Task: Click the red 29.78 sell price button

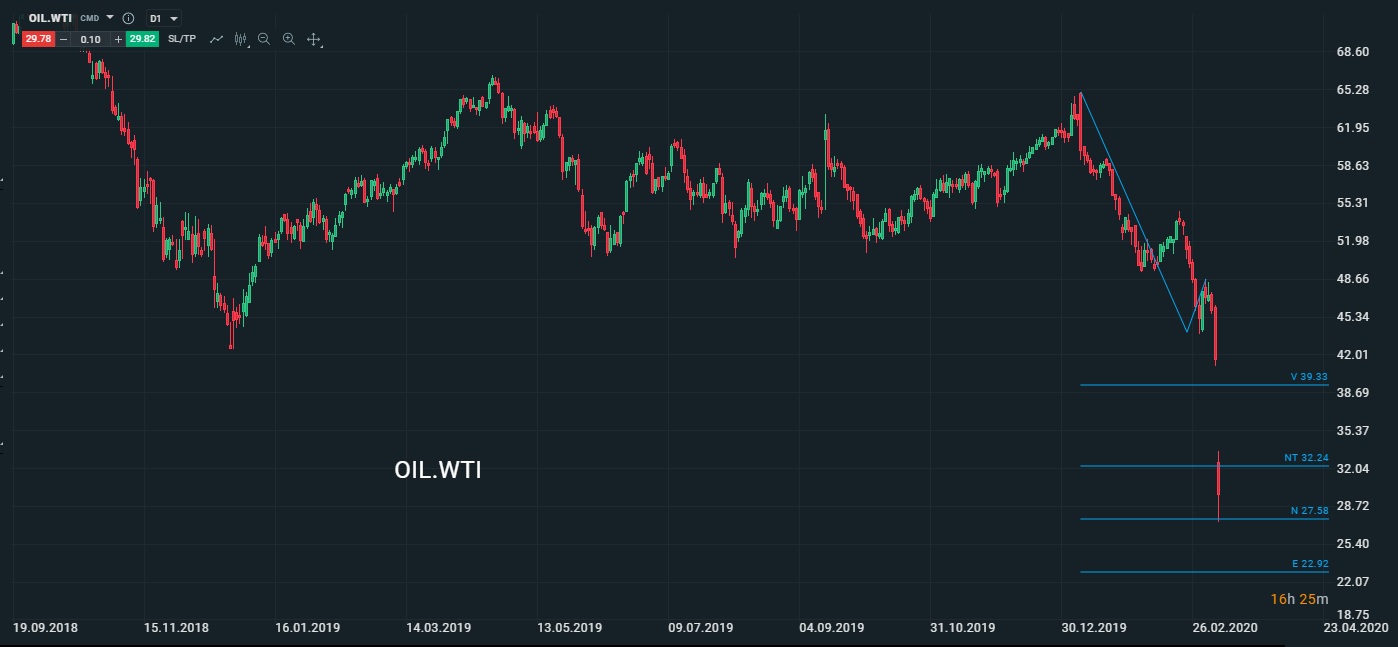Action: (x=39, y=39)
